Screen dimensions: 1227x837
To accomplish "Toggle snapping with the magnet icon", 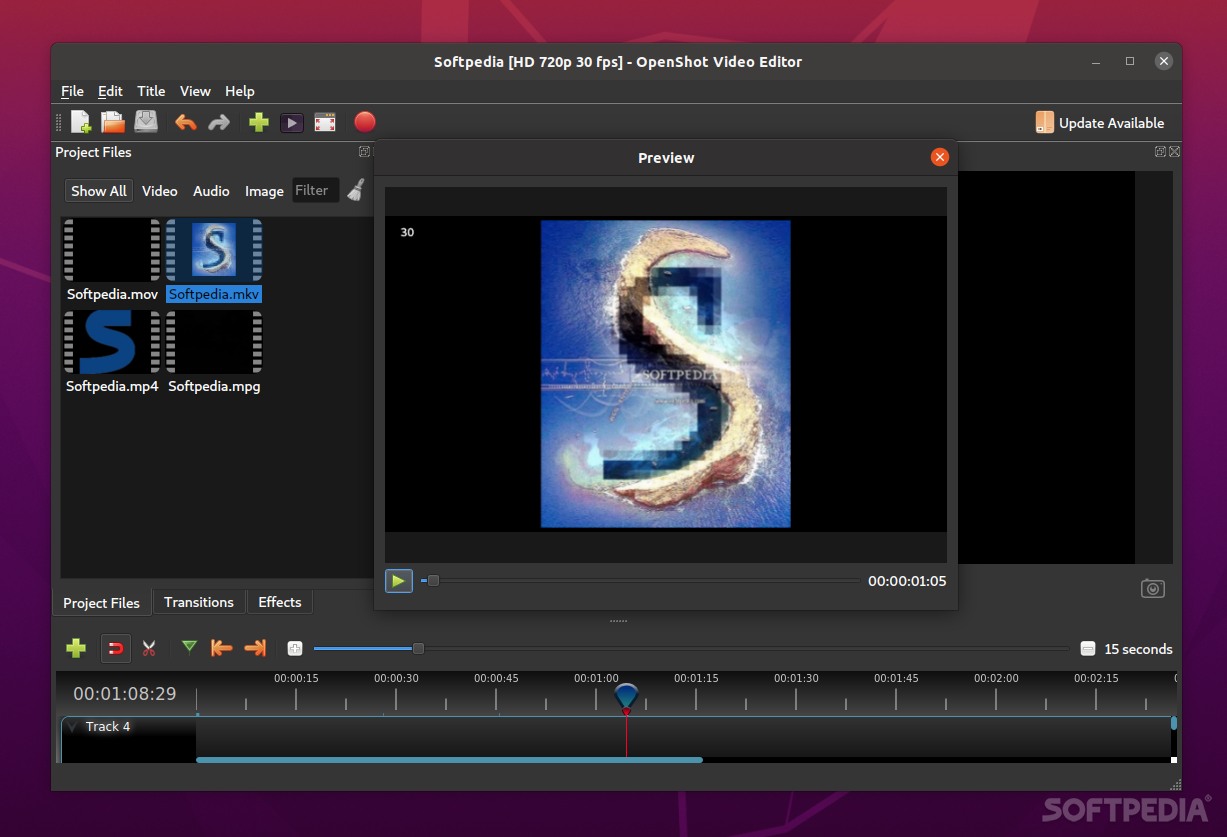I will pos(115,648).
